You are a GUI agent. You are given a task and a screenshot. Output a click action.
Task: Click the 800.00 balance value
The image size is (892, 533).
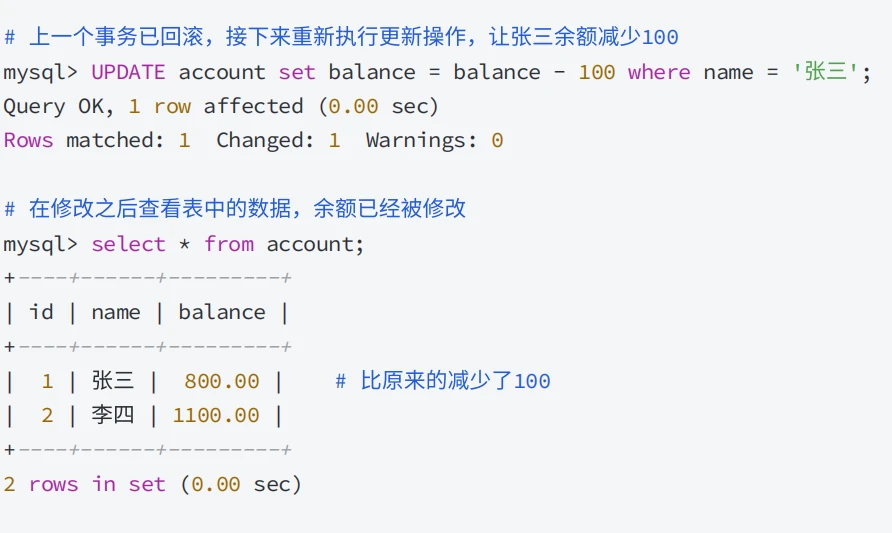(222, 381)
